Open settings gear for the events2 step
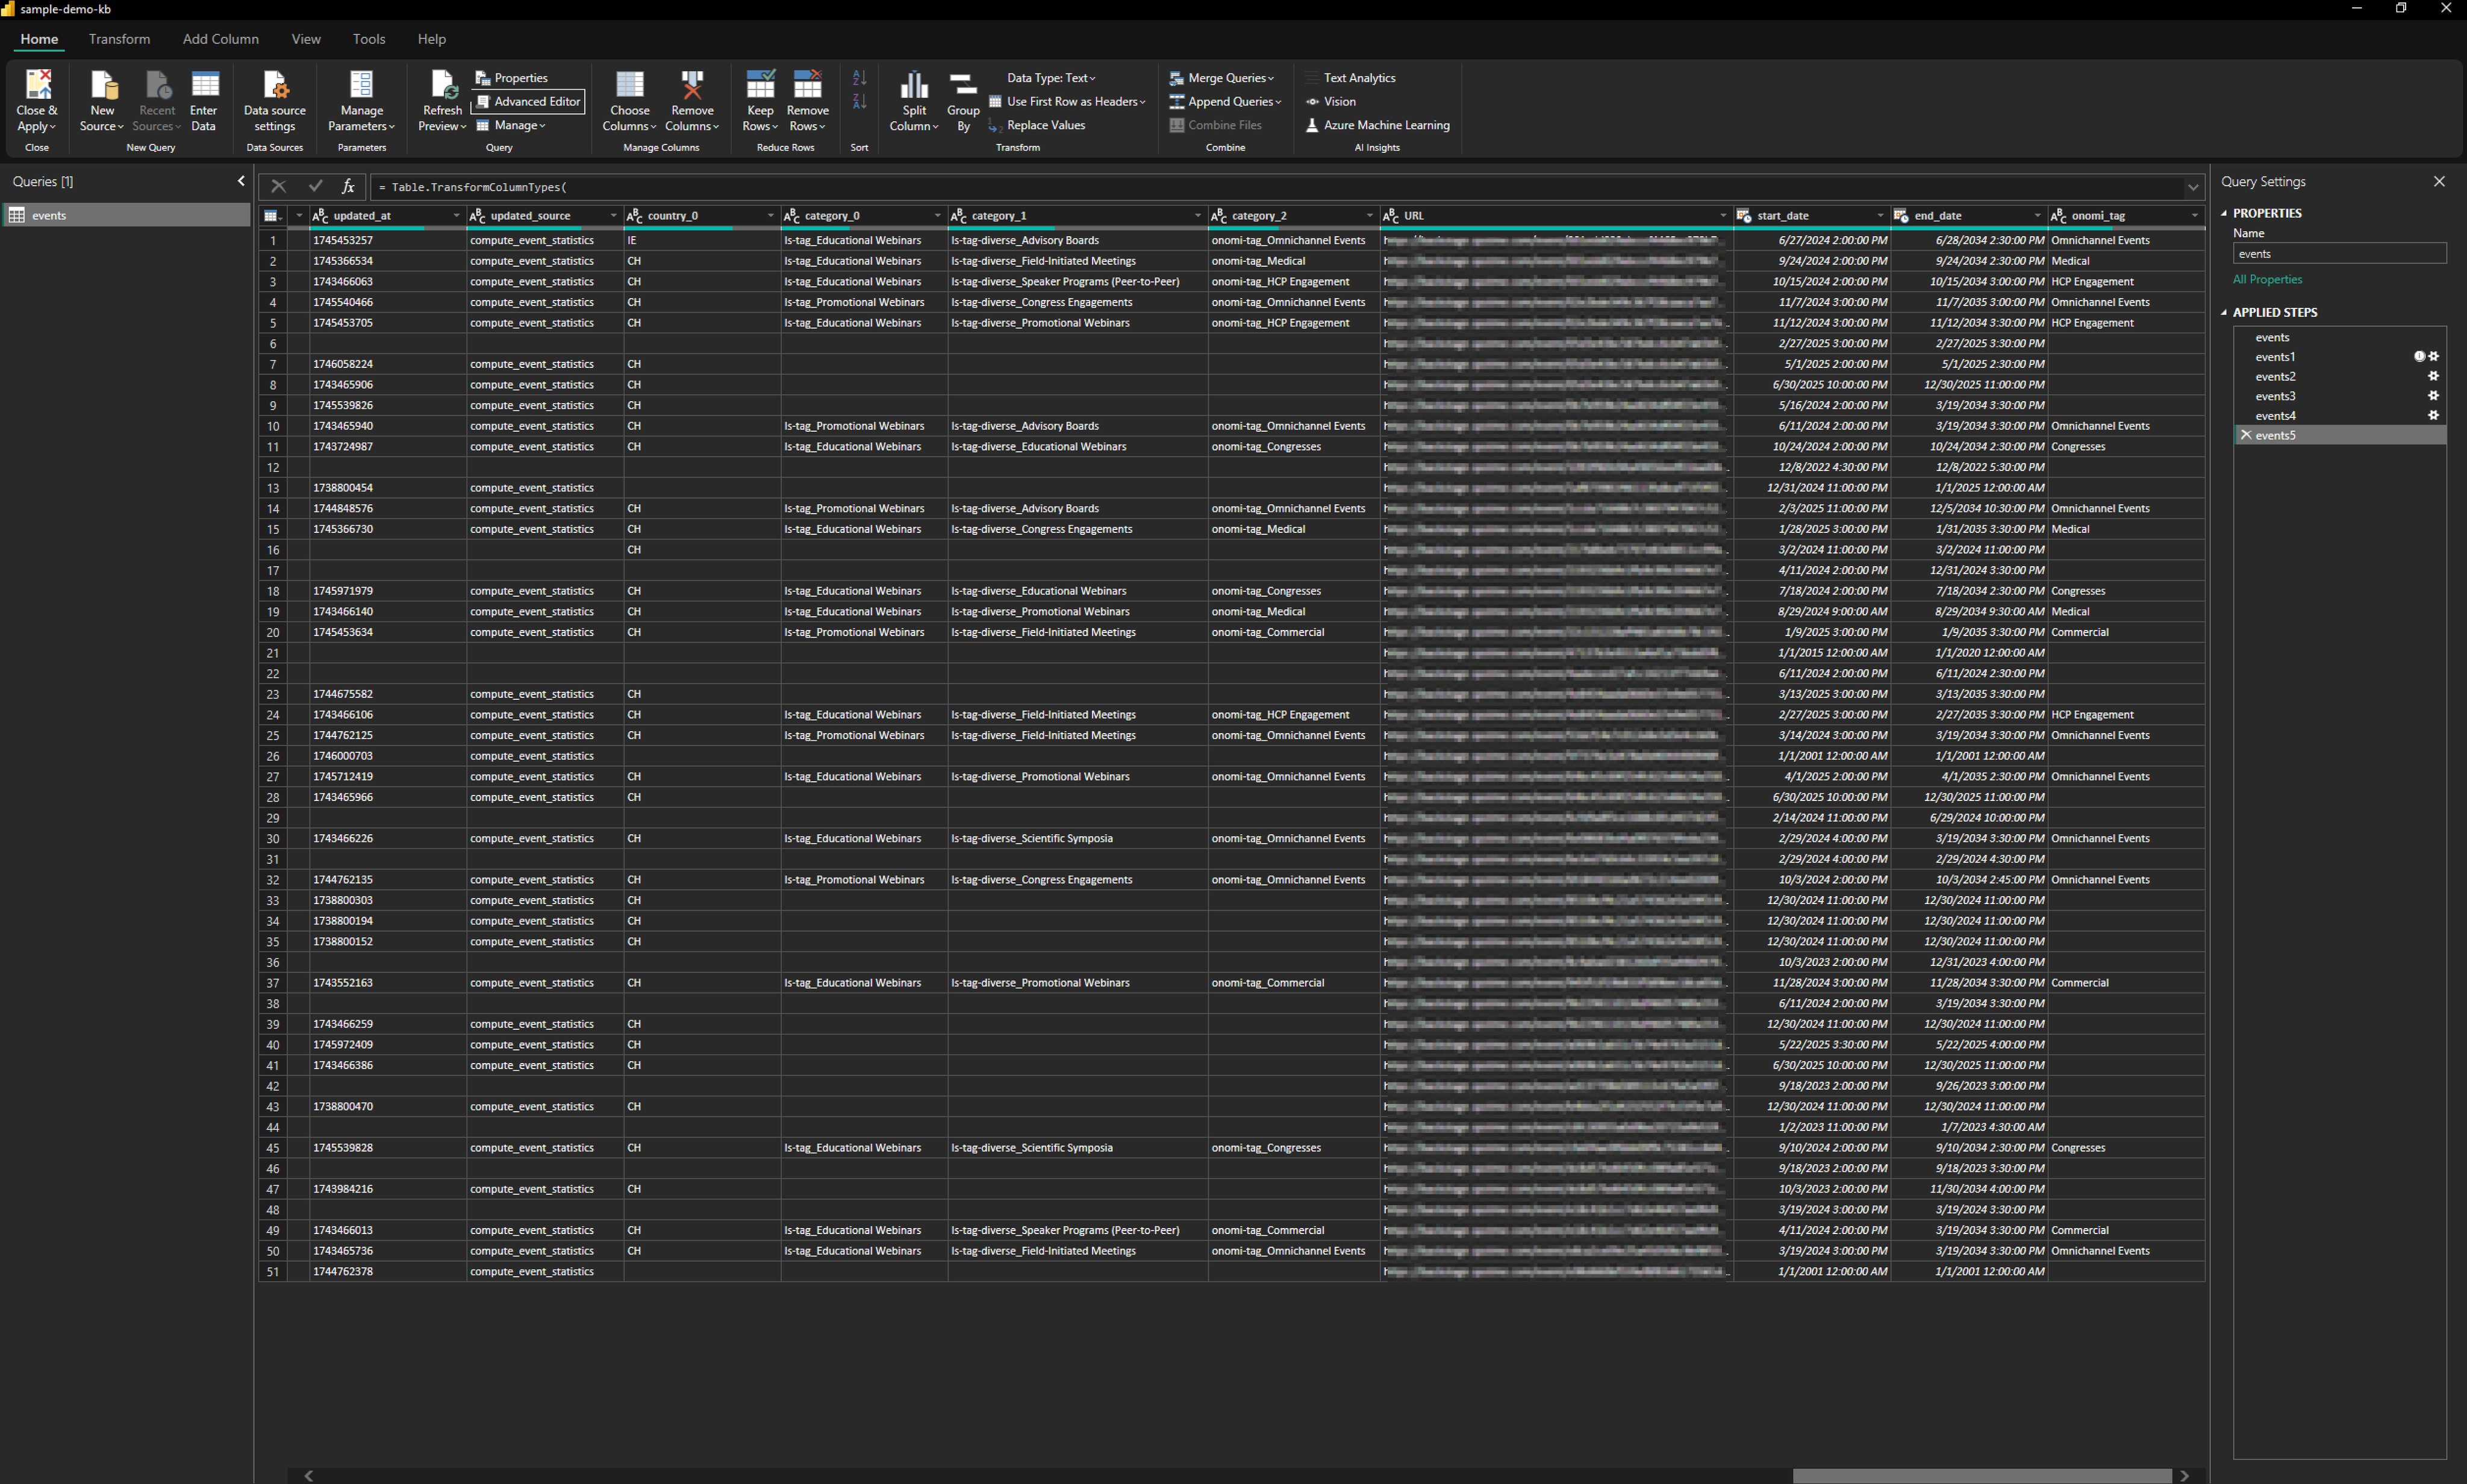The height and width of the screenshot is (1484, 2467). pyautogui.click(x=2433, y=376)
